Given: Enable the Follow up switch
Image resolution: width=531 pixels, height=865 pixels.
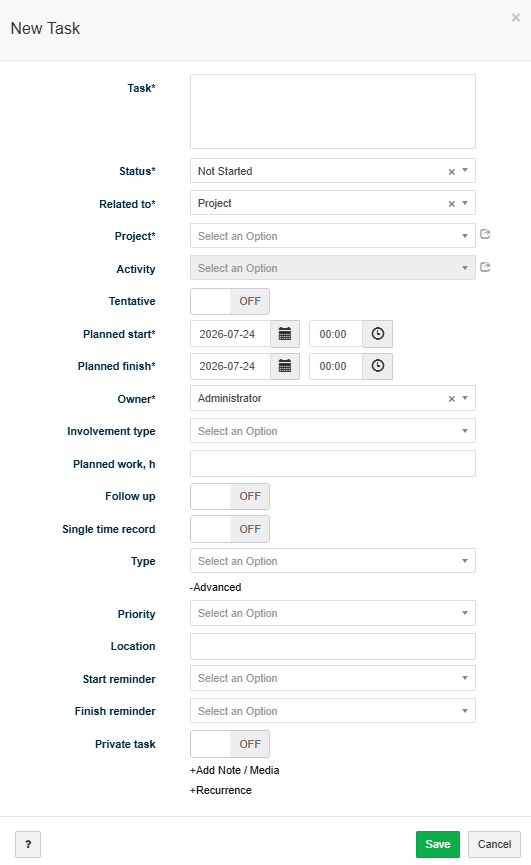Looking at the screenshot, I should [230, 496].
